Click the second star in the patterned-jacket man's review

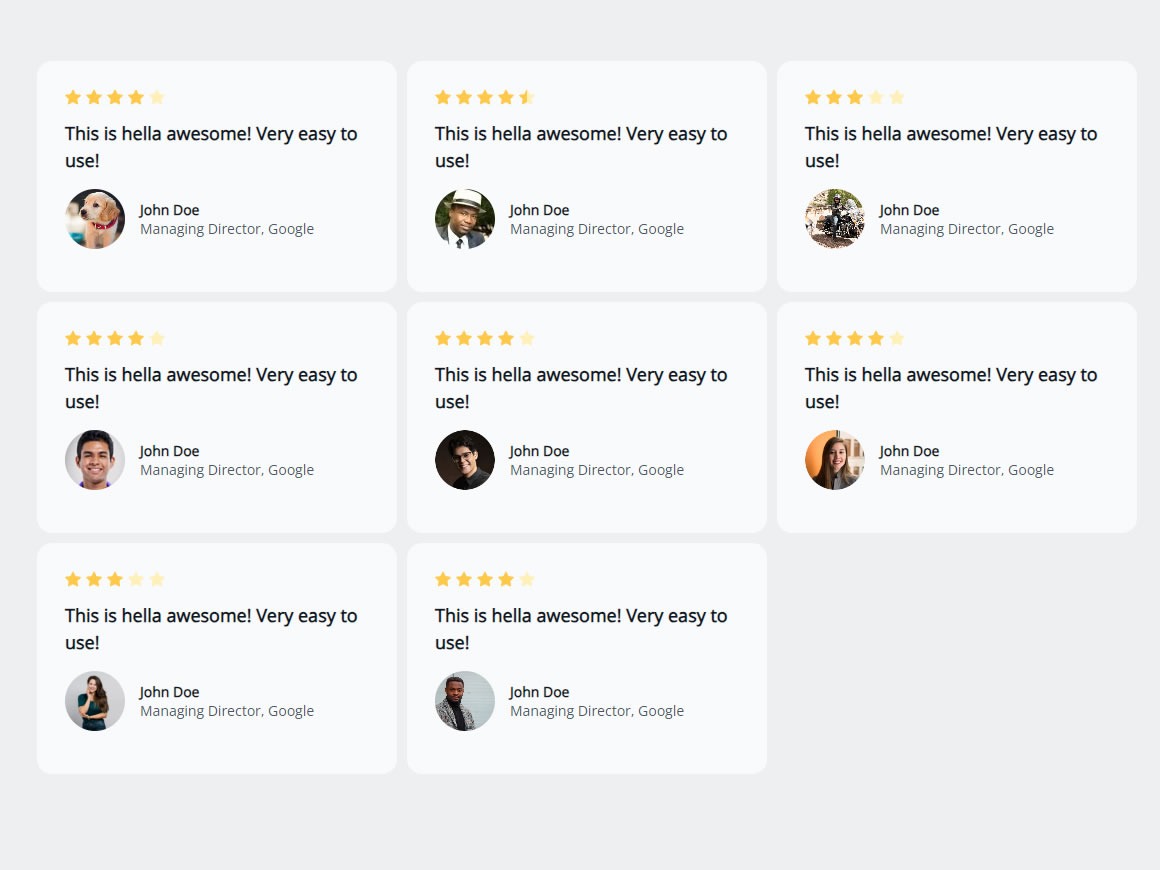pyautogui.click(x=464, y=579)
